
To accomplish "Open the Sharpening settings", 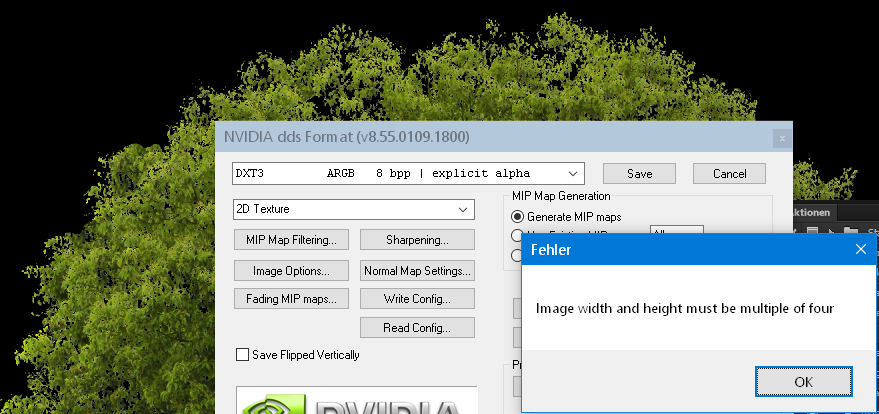I will pos(417,240).
